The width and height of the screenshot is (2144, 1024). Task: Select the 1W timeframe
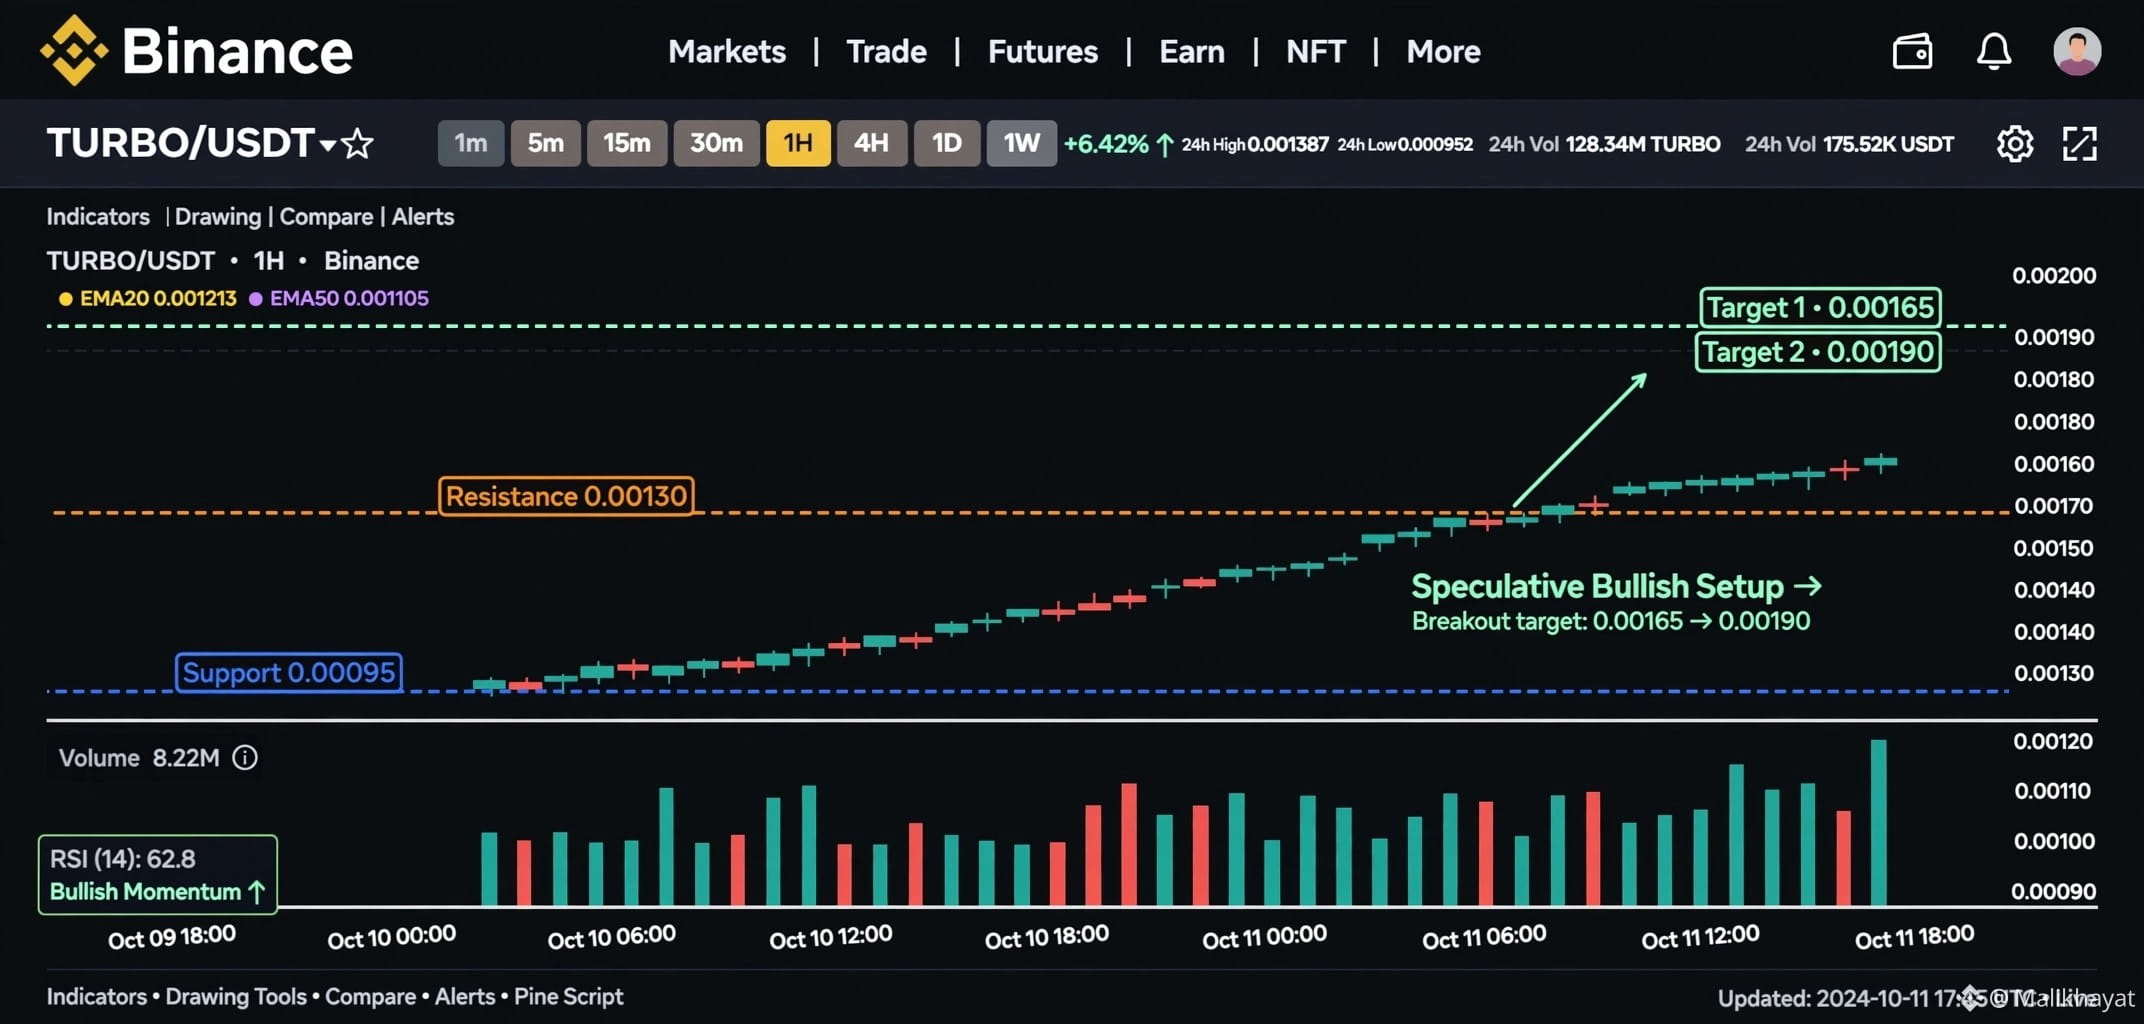[x=1022, y=143]
